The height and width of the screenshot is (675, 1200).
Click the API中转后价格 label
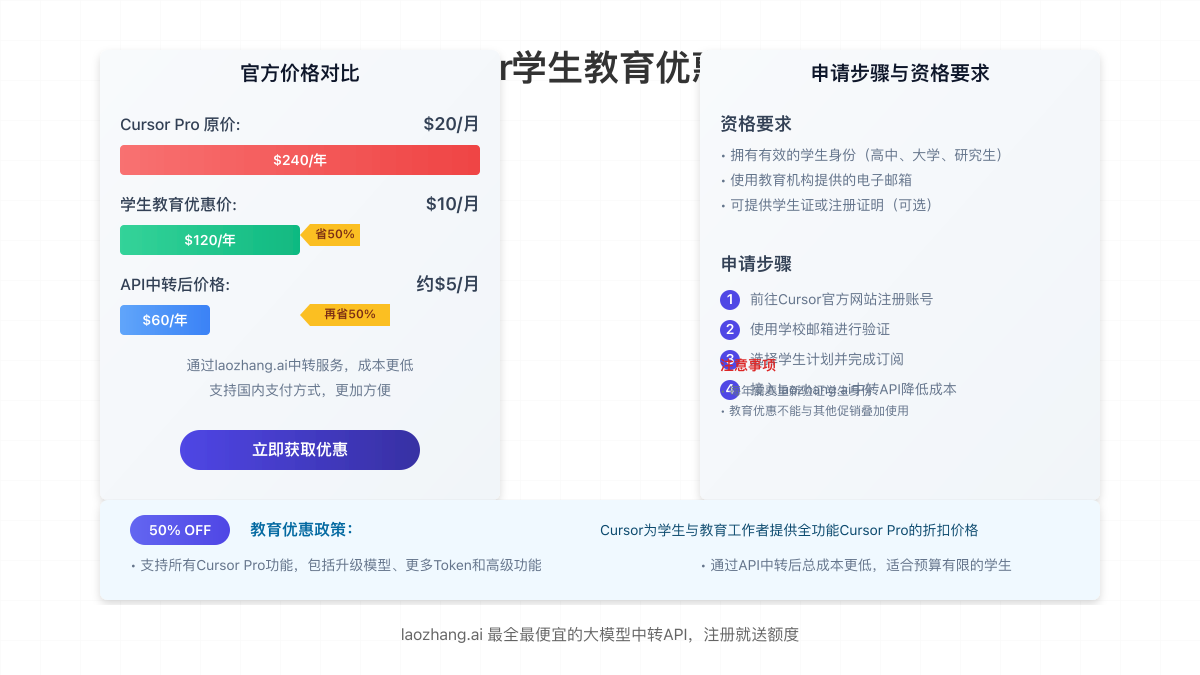coord(175,285)
